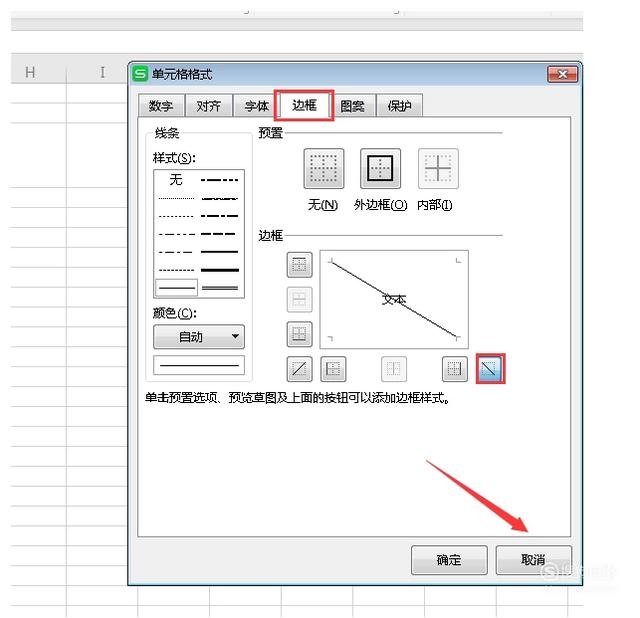Toggle the right border button
This screenshot has width=640, height=618.
454,369
